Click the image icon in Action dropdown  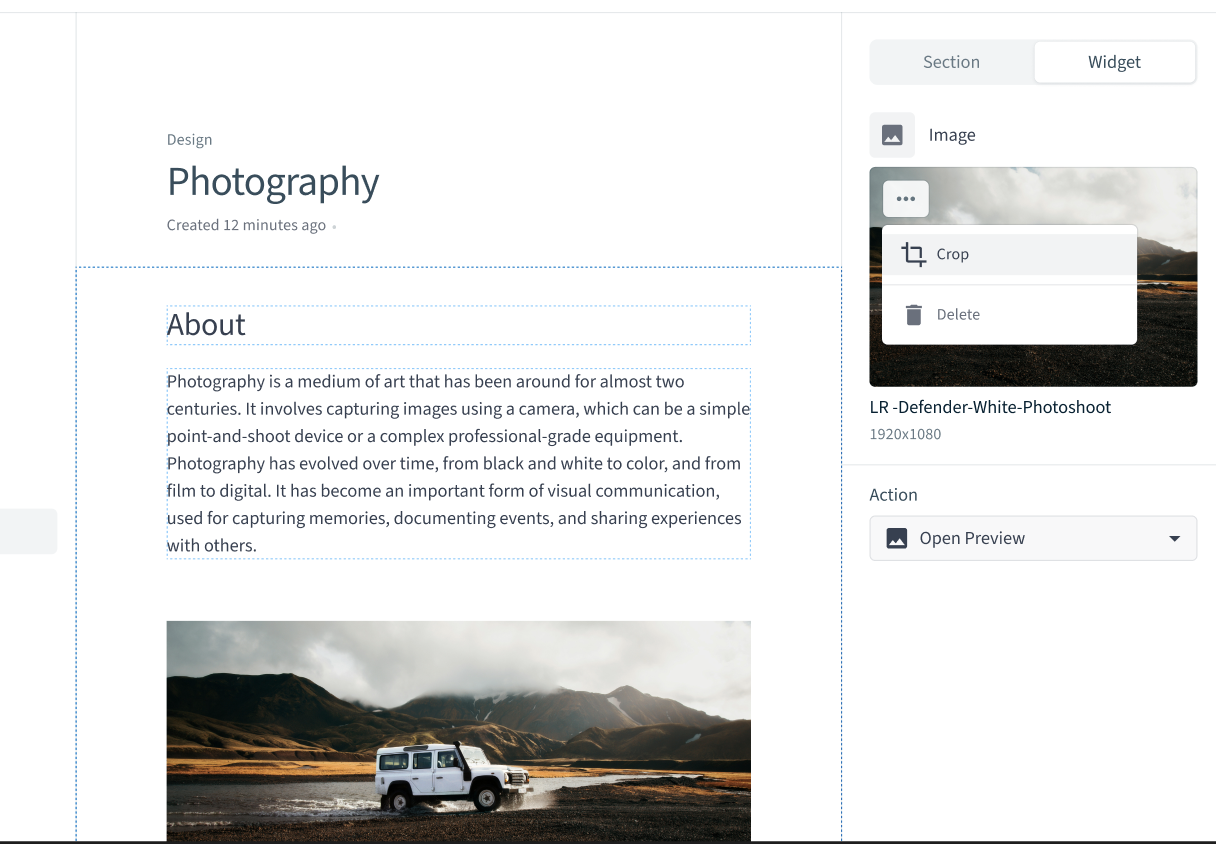897,538
